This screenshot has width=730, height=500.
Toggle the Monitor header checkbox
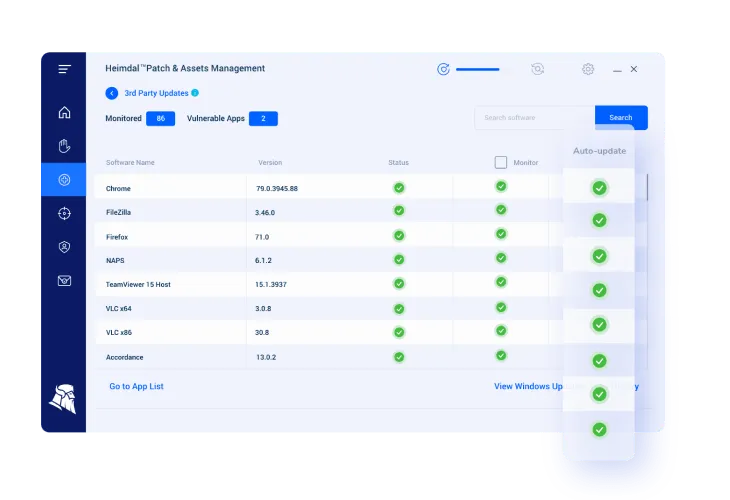(x=500, y=162)
